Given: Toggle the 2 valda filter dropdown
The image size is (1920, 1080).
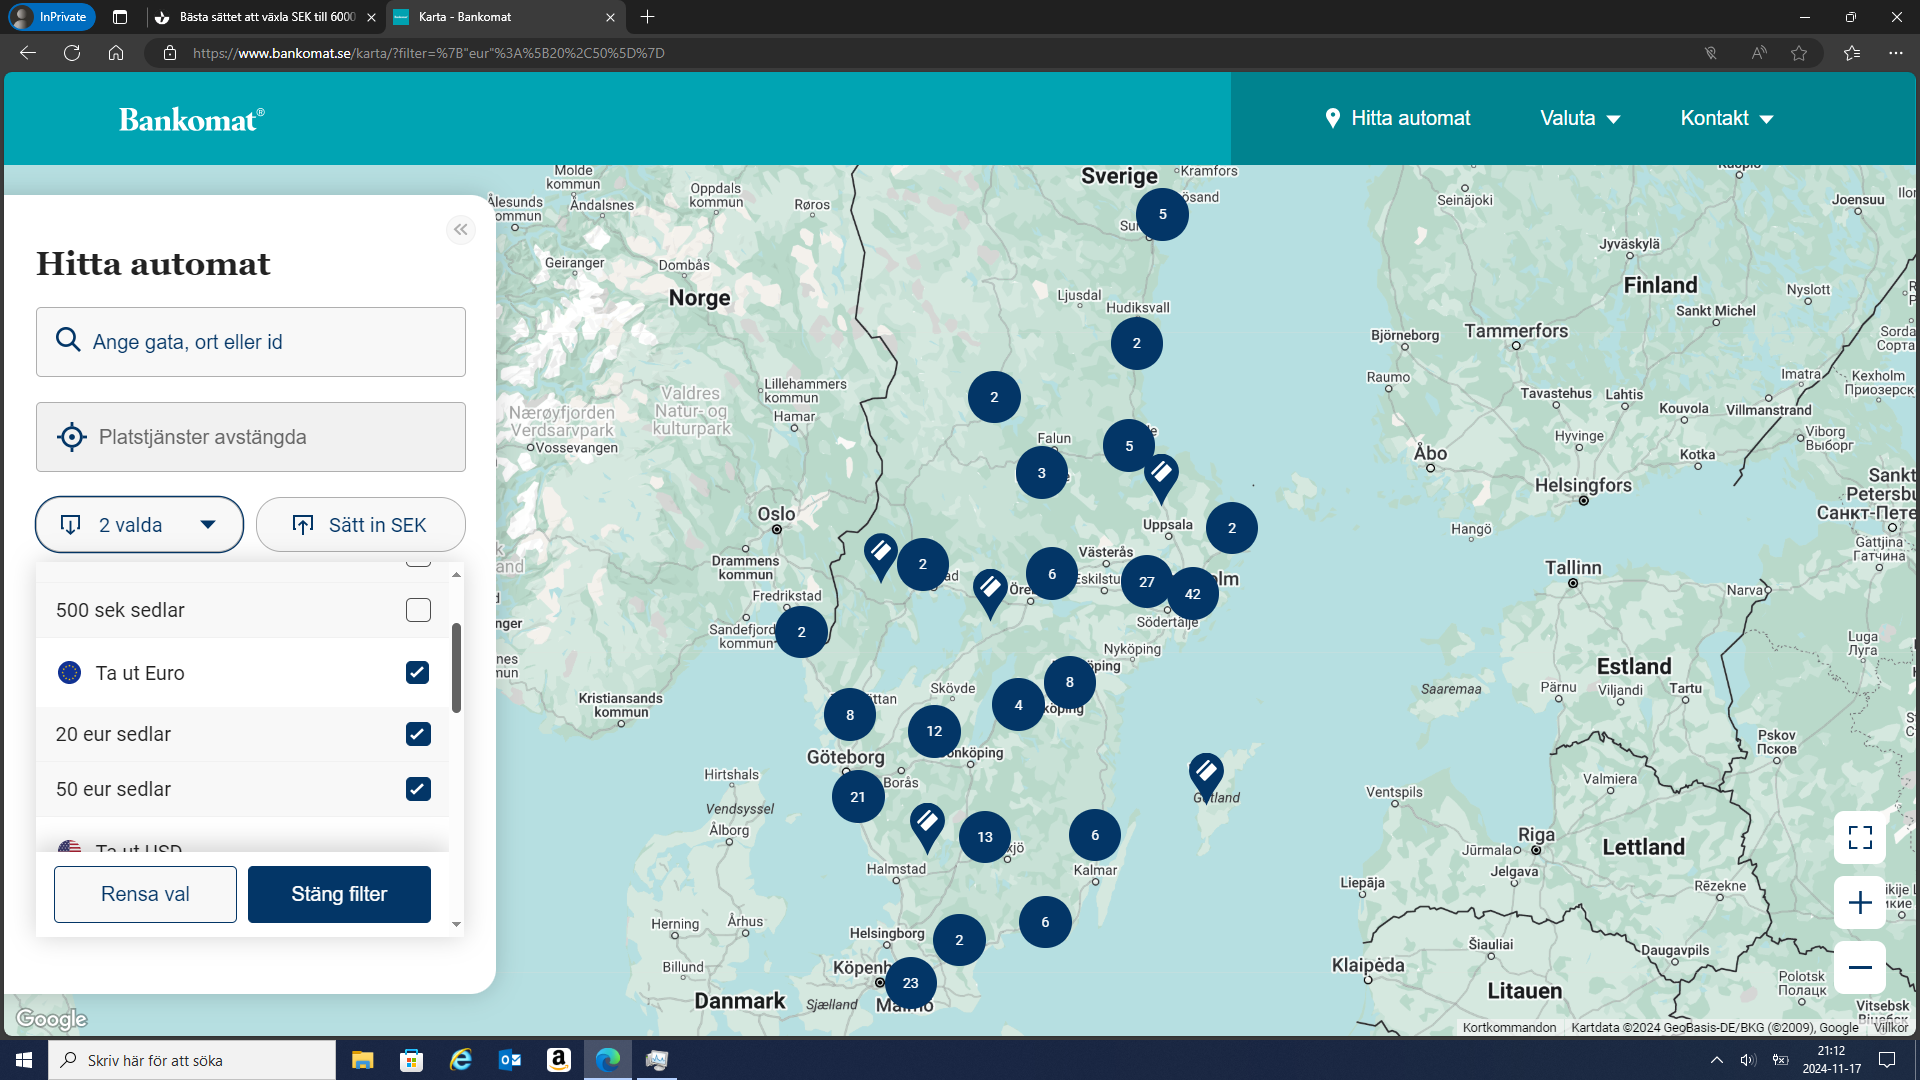Looking at the screenshot, I should click(x=139, y=525).
